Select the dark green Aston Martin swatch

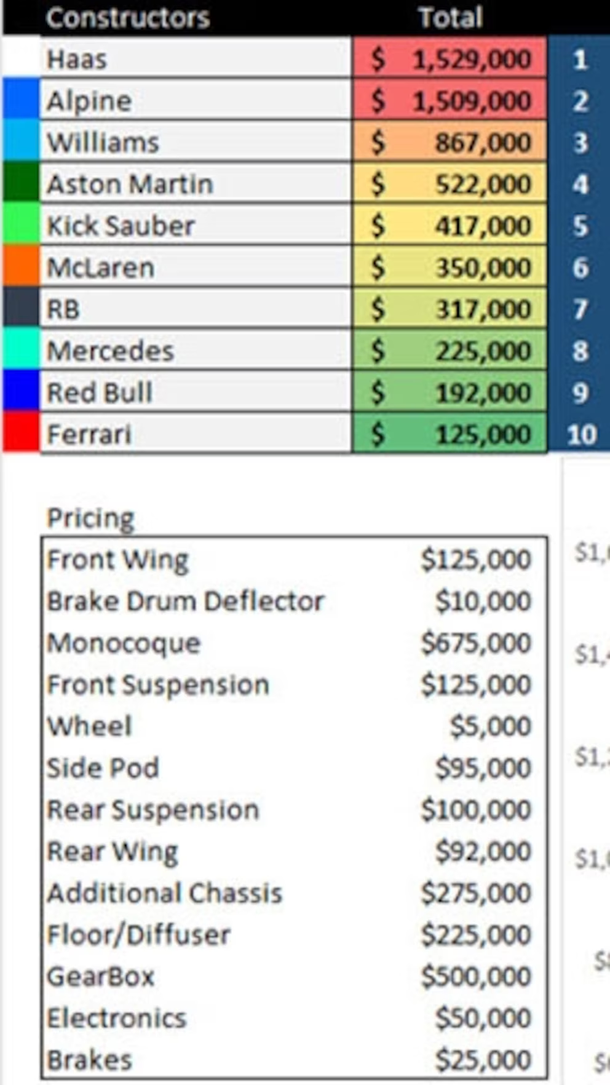[x=20, y=184]
